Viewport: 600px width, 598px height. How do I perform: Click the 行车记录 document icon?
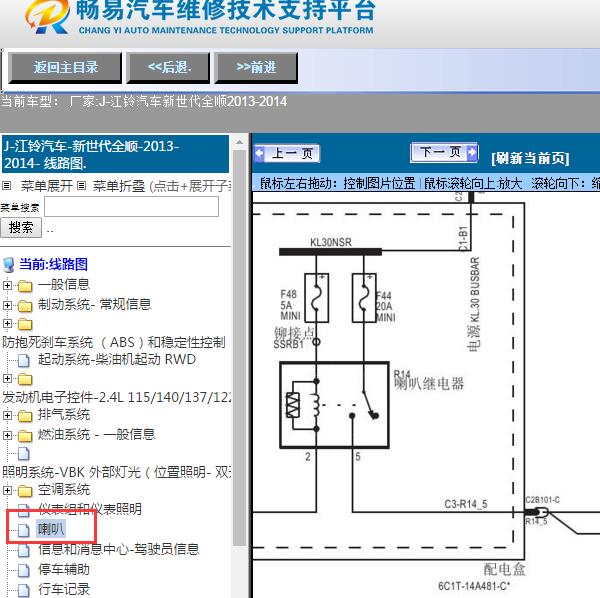tap(24, 590)
